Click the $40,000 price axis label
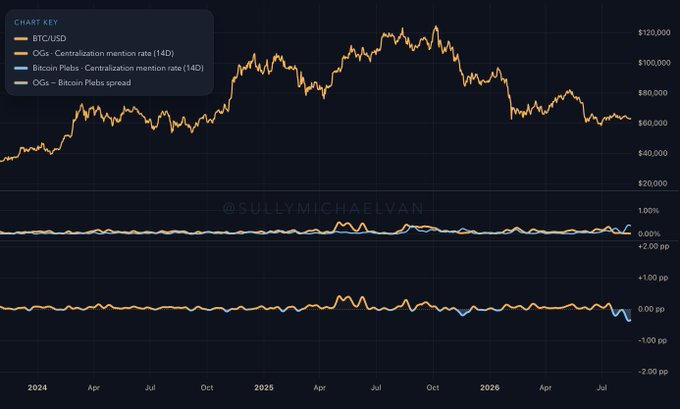 (653, 153)
